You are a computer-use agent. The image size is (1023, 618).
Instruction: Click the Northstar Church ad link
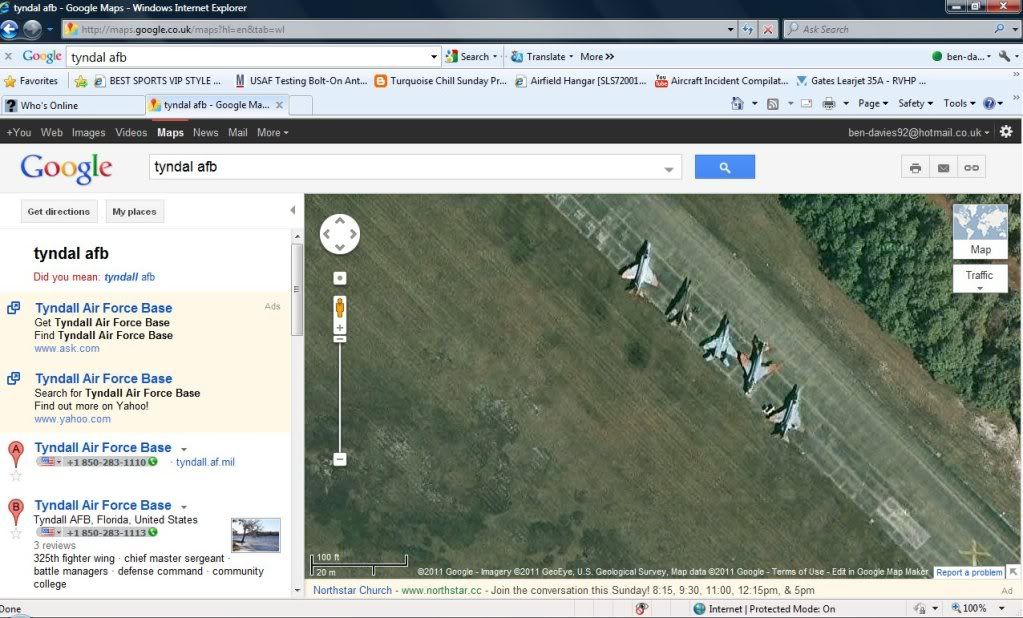click(x=352, y=590)
